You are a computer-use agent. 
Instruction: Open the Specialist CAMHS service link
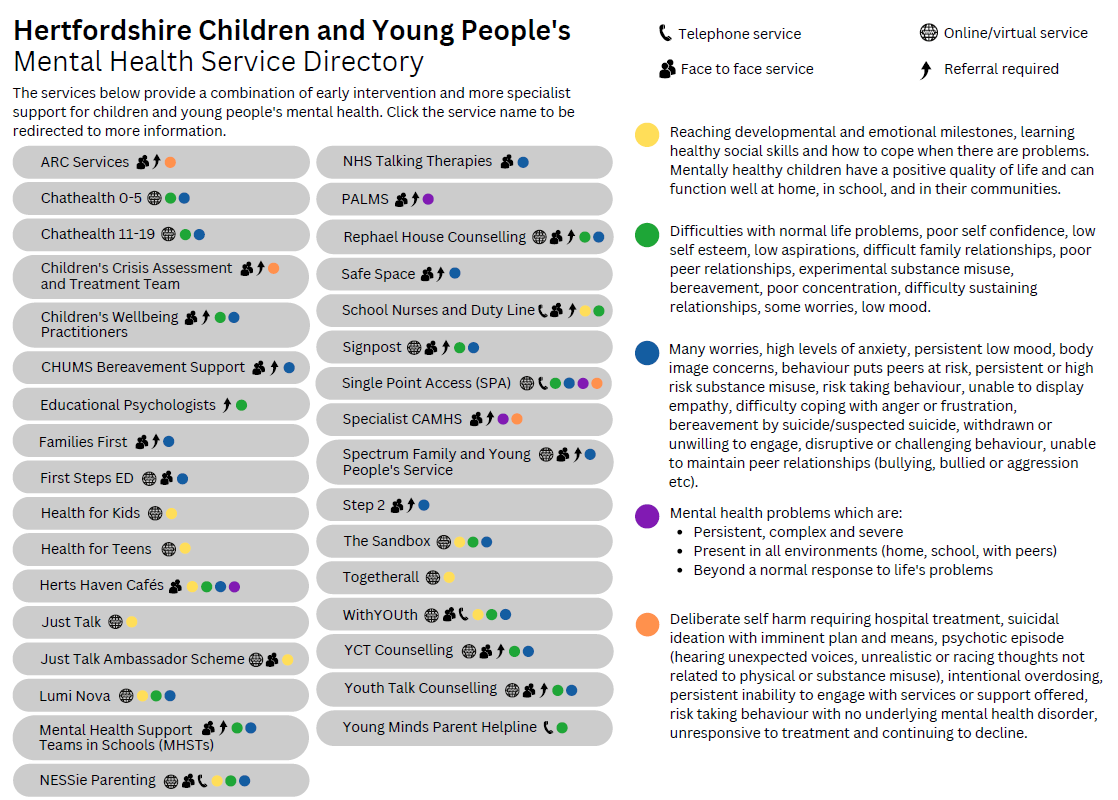point(402,419)
